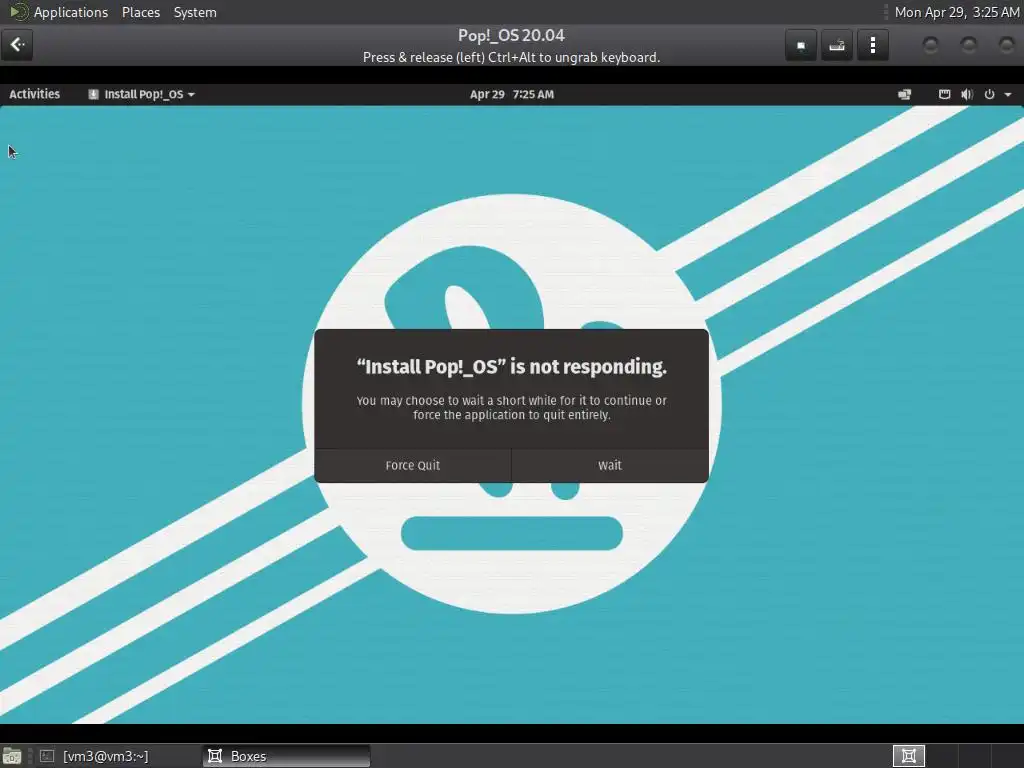The image size is (1024, 768).
Task: Click the Boxes workspace switcher icon
Action: point(909,756)
